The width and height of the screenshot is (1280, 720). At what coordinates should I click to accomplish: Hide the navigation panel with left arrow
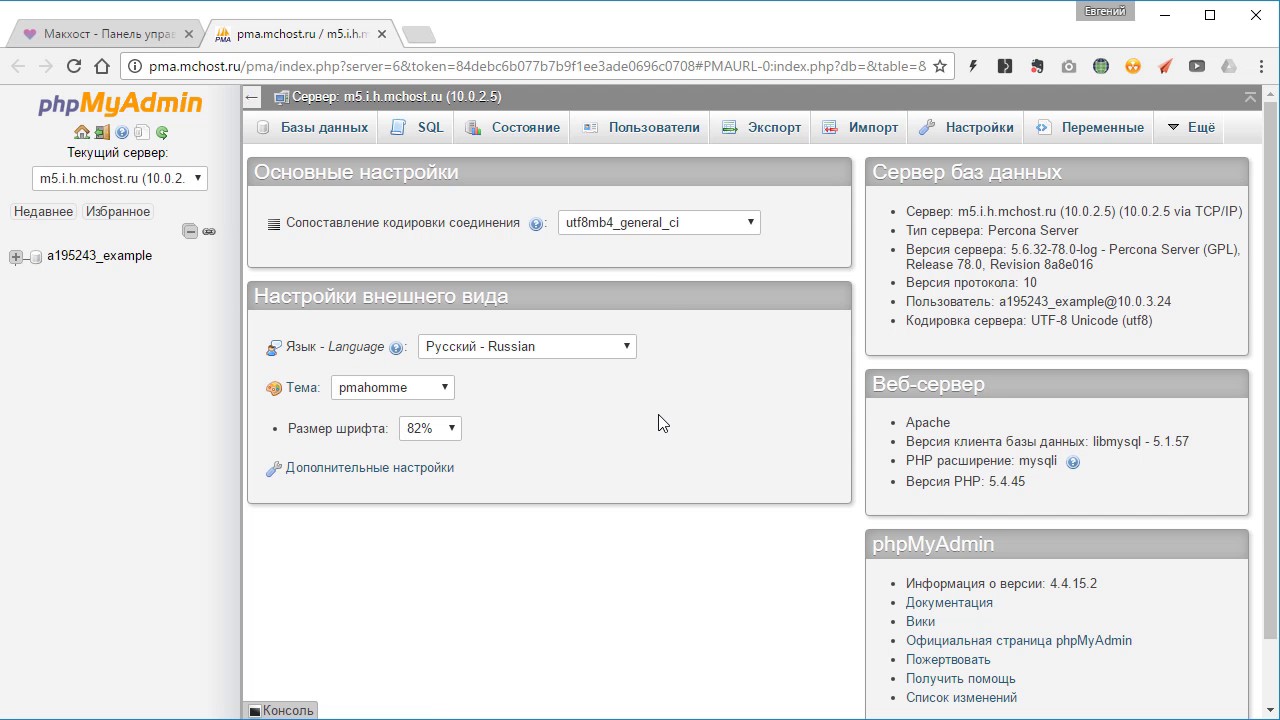click(x=252, y=97)
